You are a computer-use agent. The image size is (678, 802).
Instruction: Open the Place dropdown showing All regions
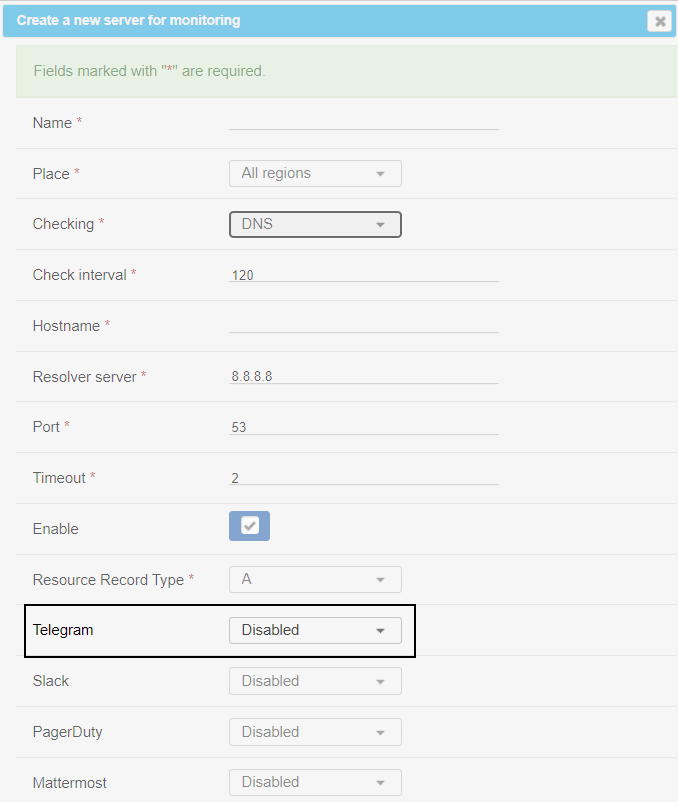coord(315,173)
